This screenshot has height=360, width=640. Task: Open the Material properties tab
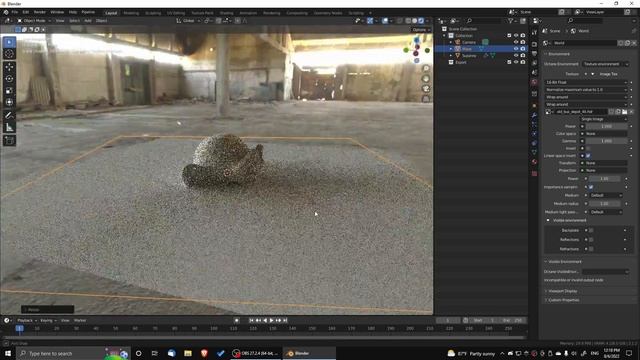pos(534,162)
